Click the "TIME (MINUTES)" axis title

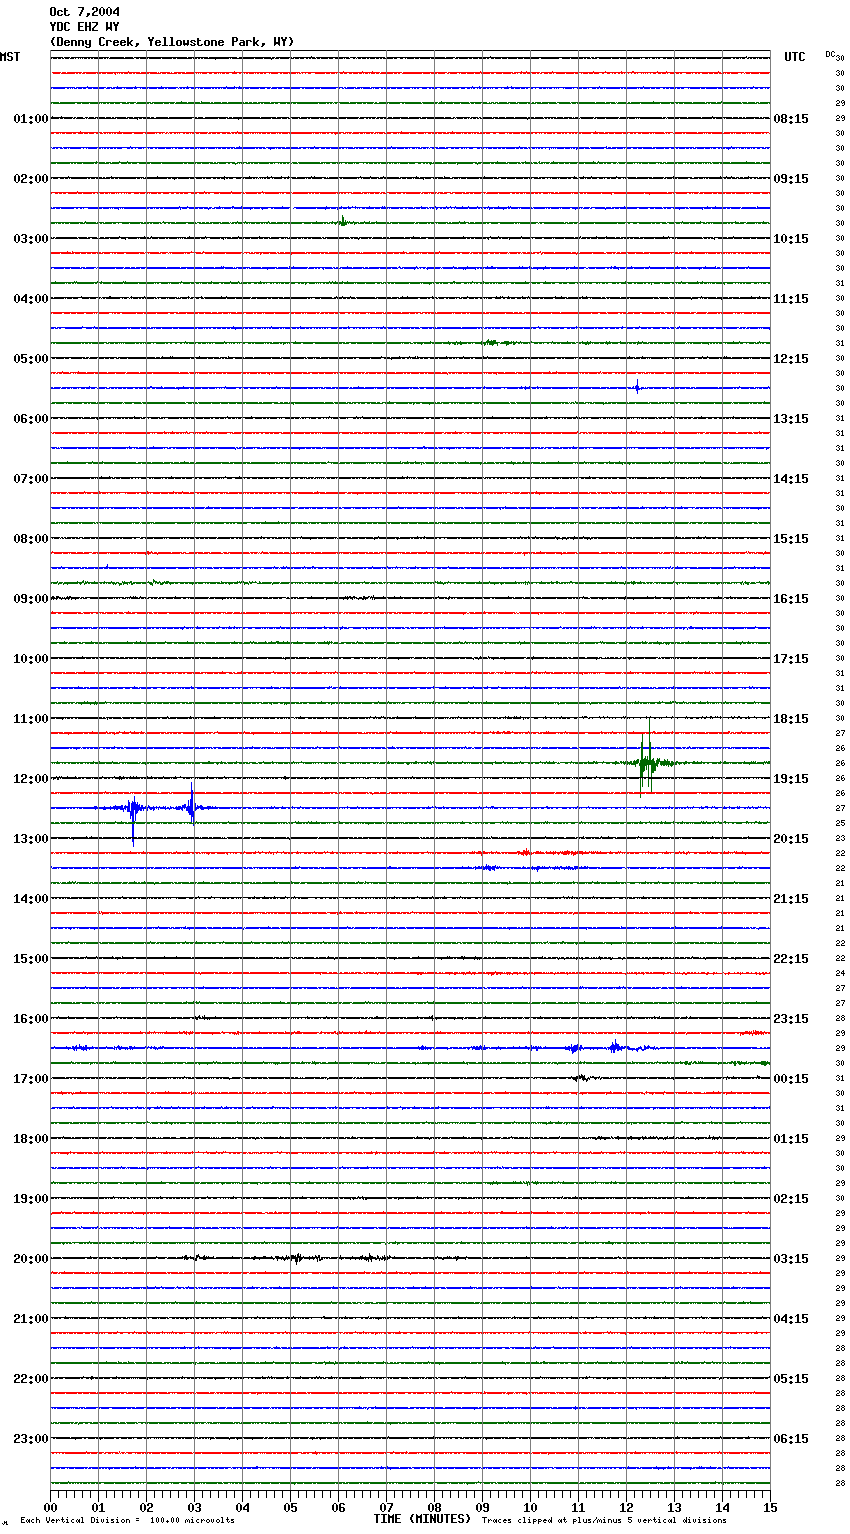click(x=422, y=1519)
